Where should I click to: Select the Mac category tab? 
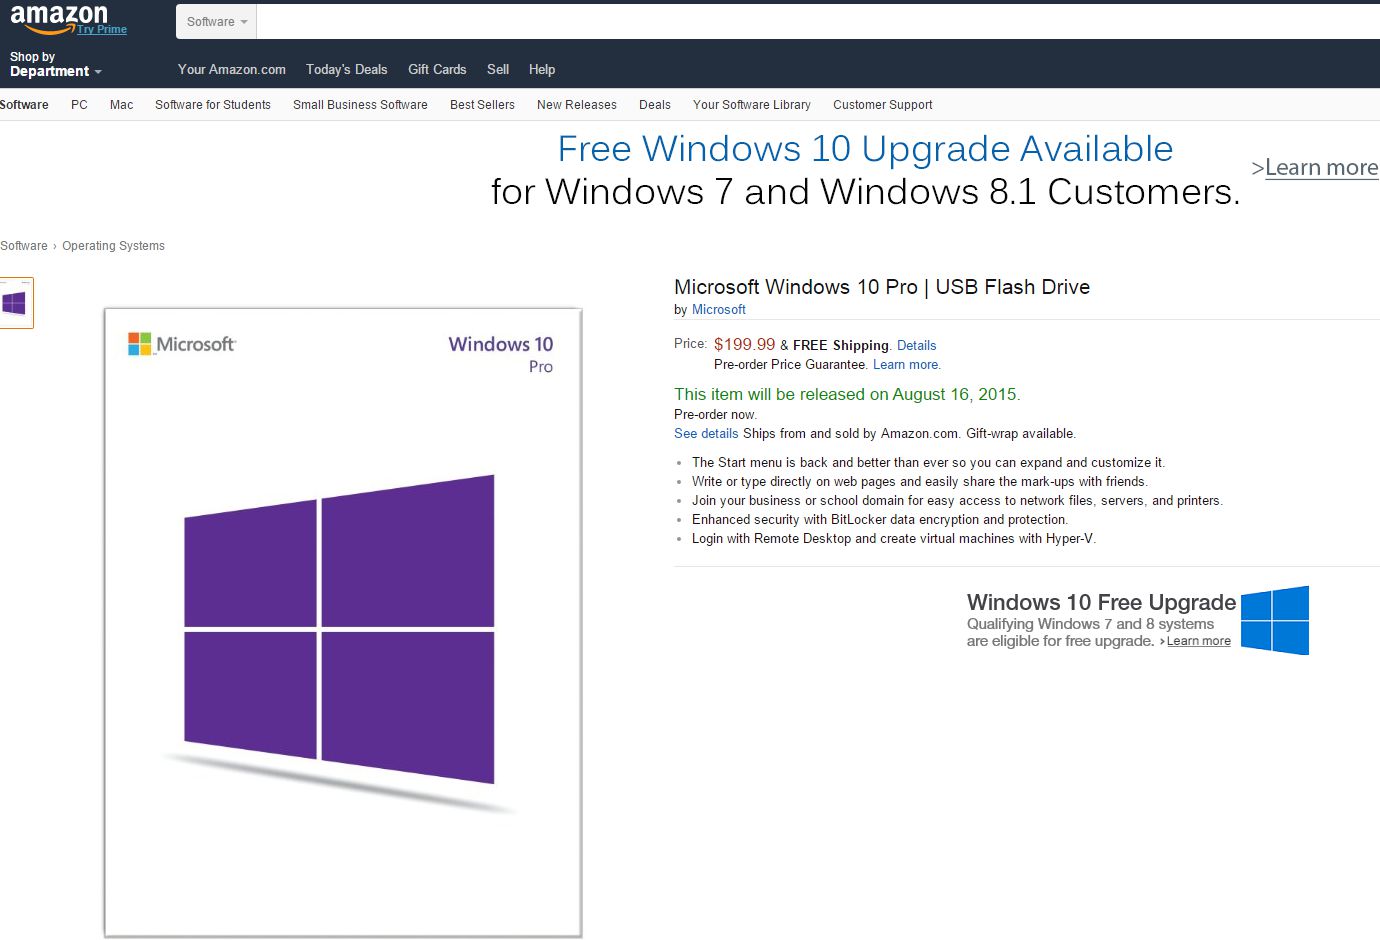120,104
